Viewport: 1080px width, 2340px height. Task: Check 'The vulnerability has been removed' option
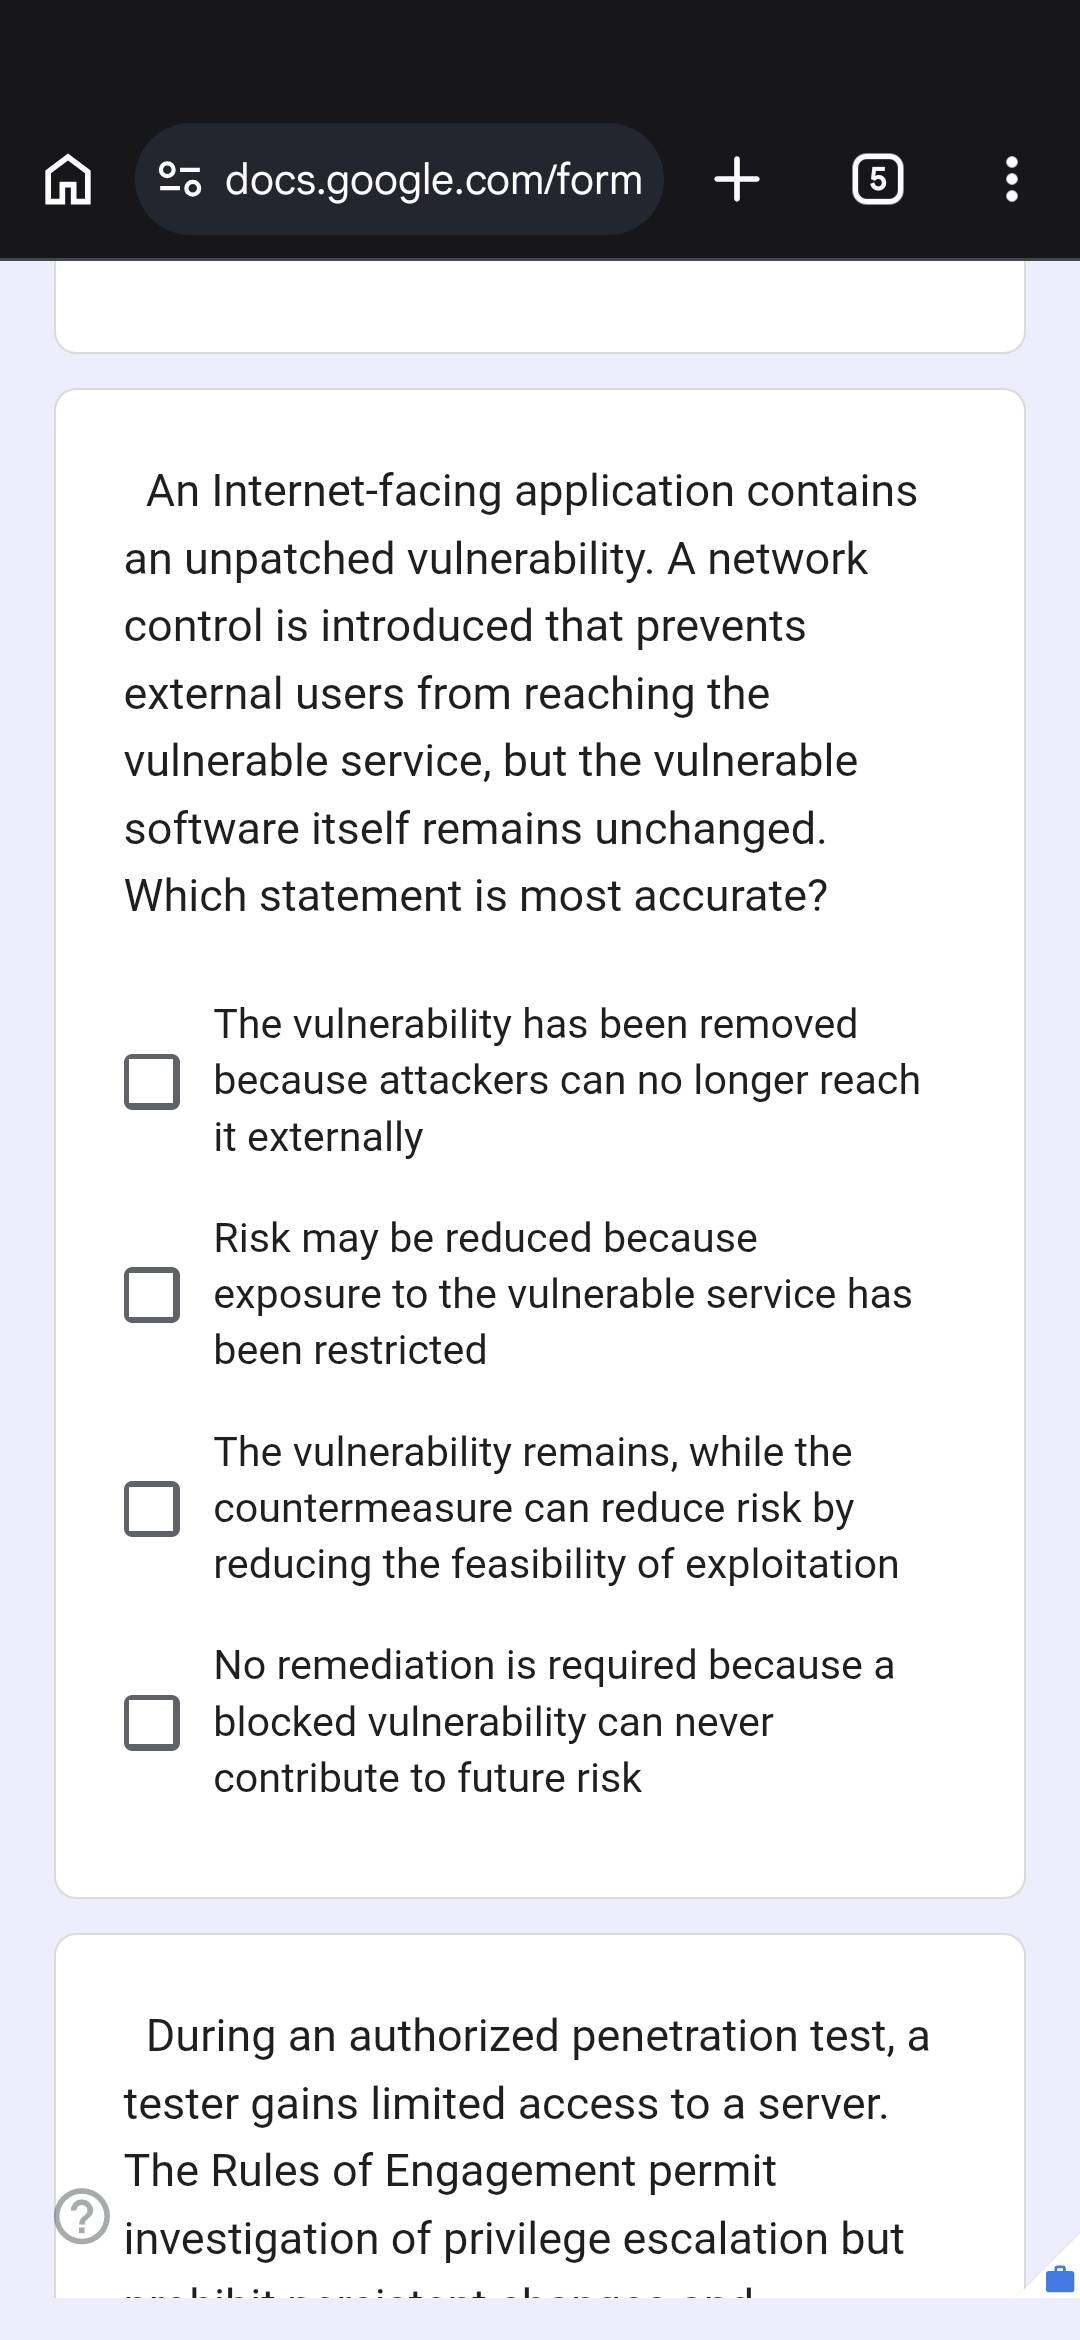tap(152, 1081)
